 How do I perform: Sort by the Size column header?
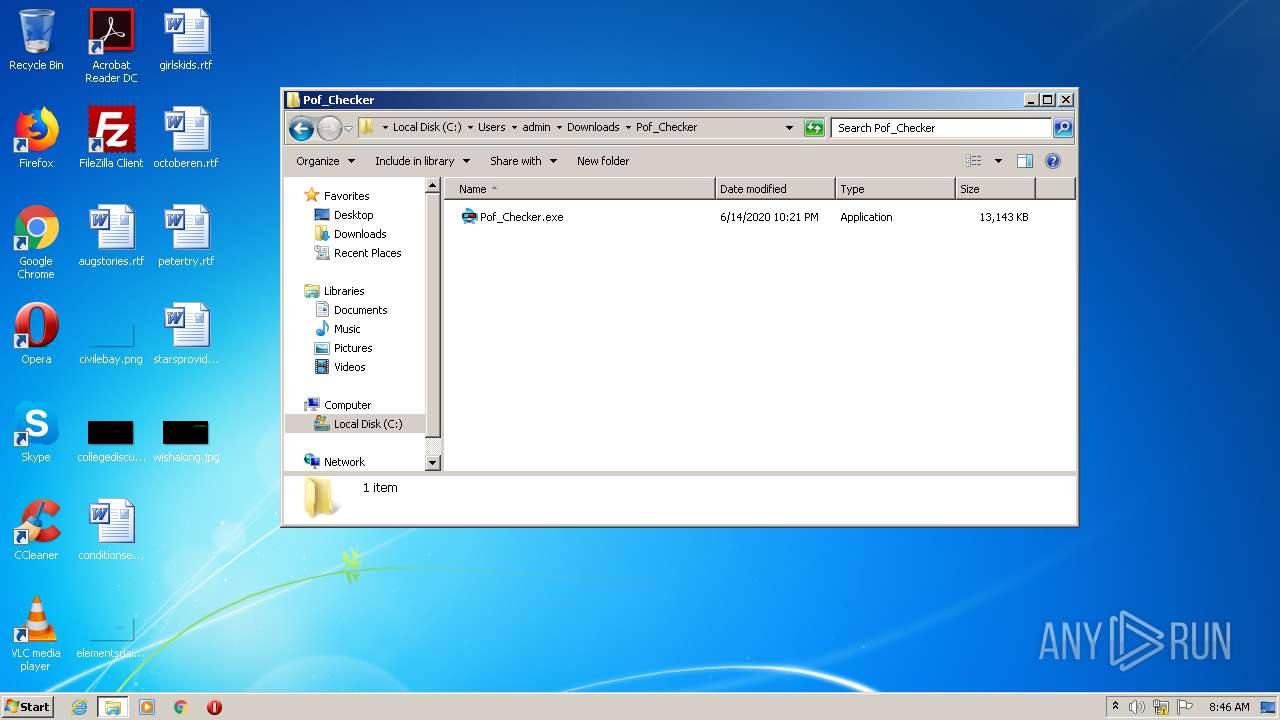point(995,189)
